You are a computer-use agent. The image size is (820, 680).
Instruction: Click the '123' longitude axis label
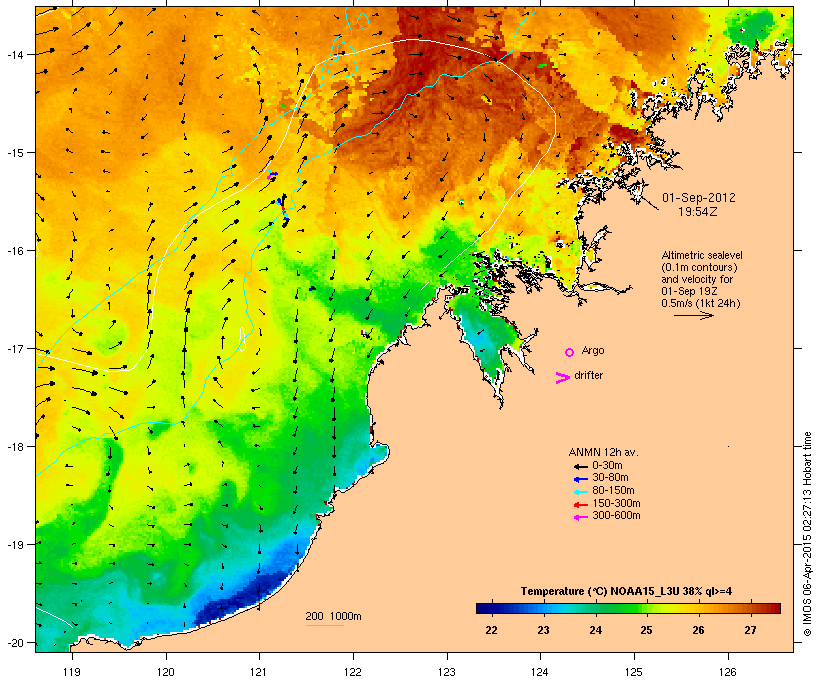click(x=447, y=672)
